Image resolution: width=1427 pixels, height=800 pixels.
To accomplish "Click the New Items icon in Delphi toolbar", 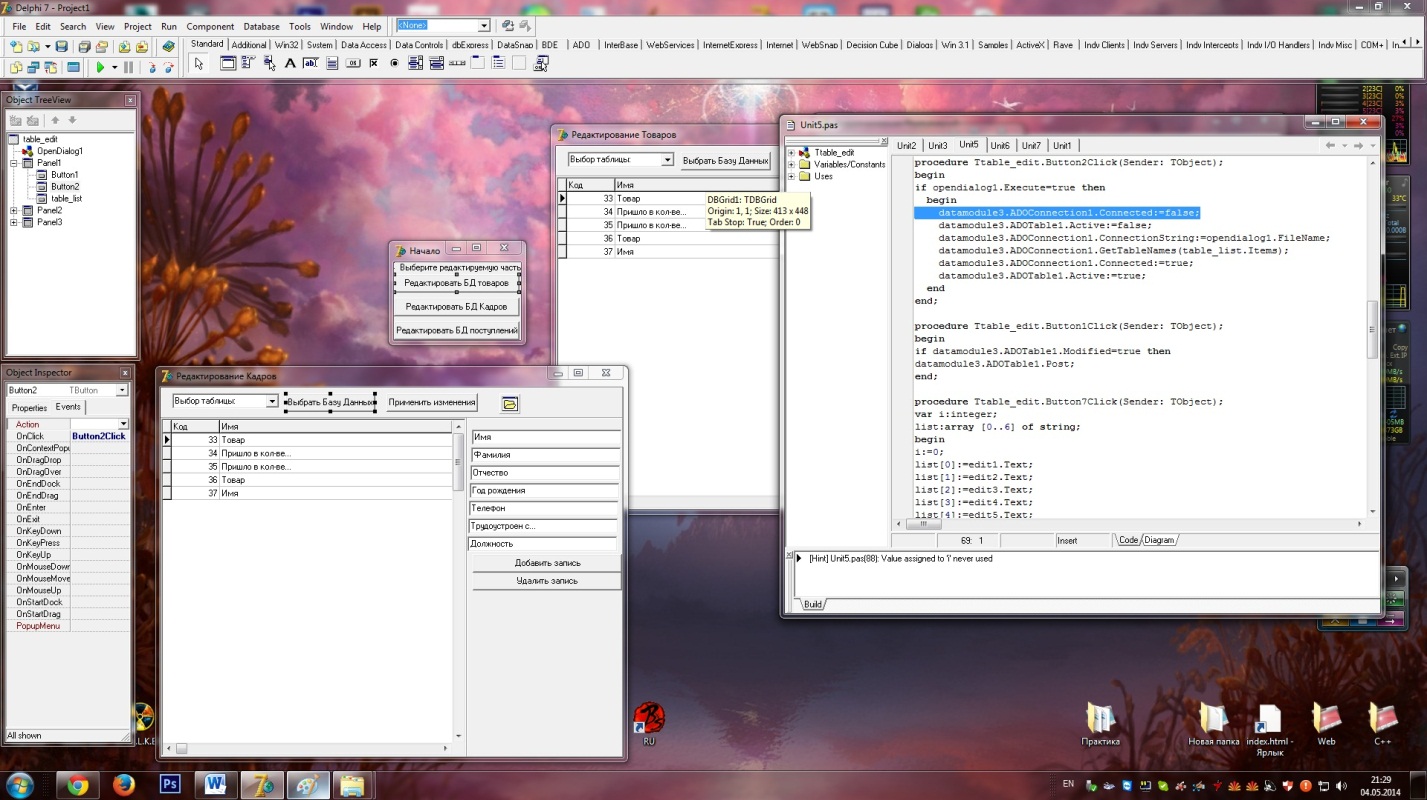I will (17, 46).
